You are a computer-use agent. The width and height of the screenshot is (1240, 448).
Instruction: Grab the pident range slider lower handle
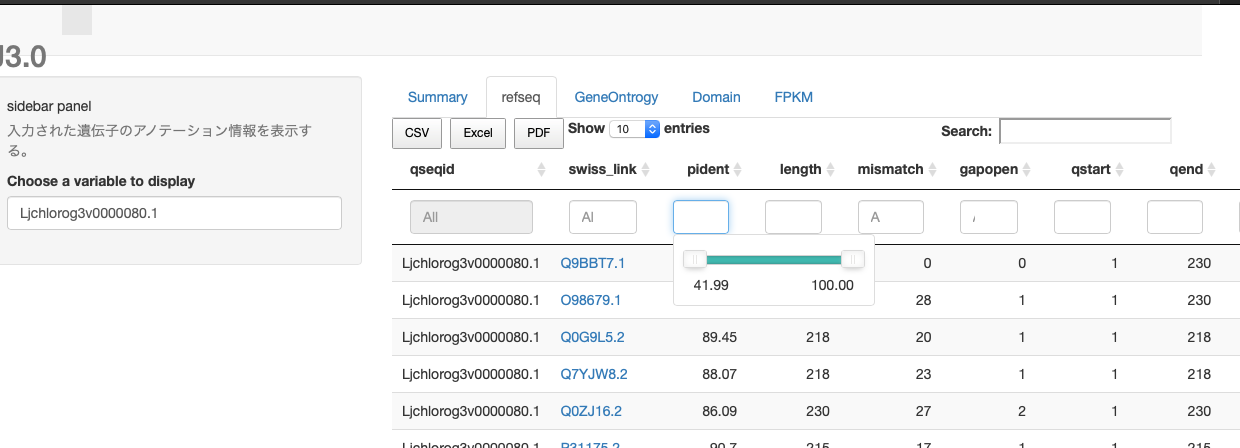click(x=694, y=260)
